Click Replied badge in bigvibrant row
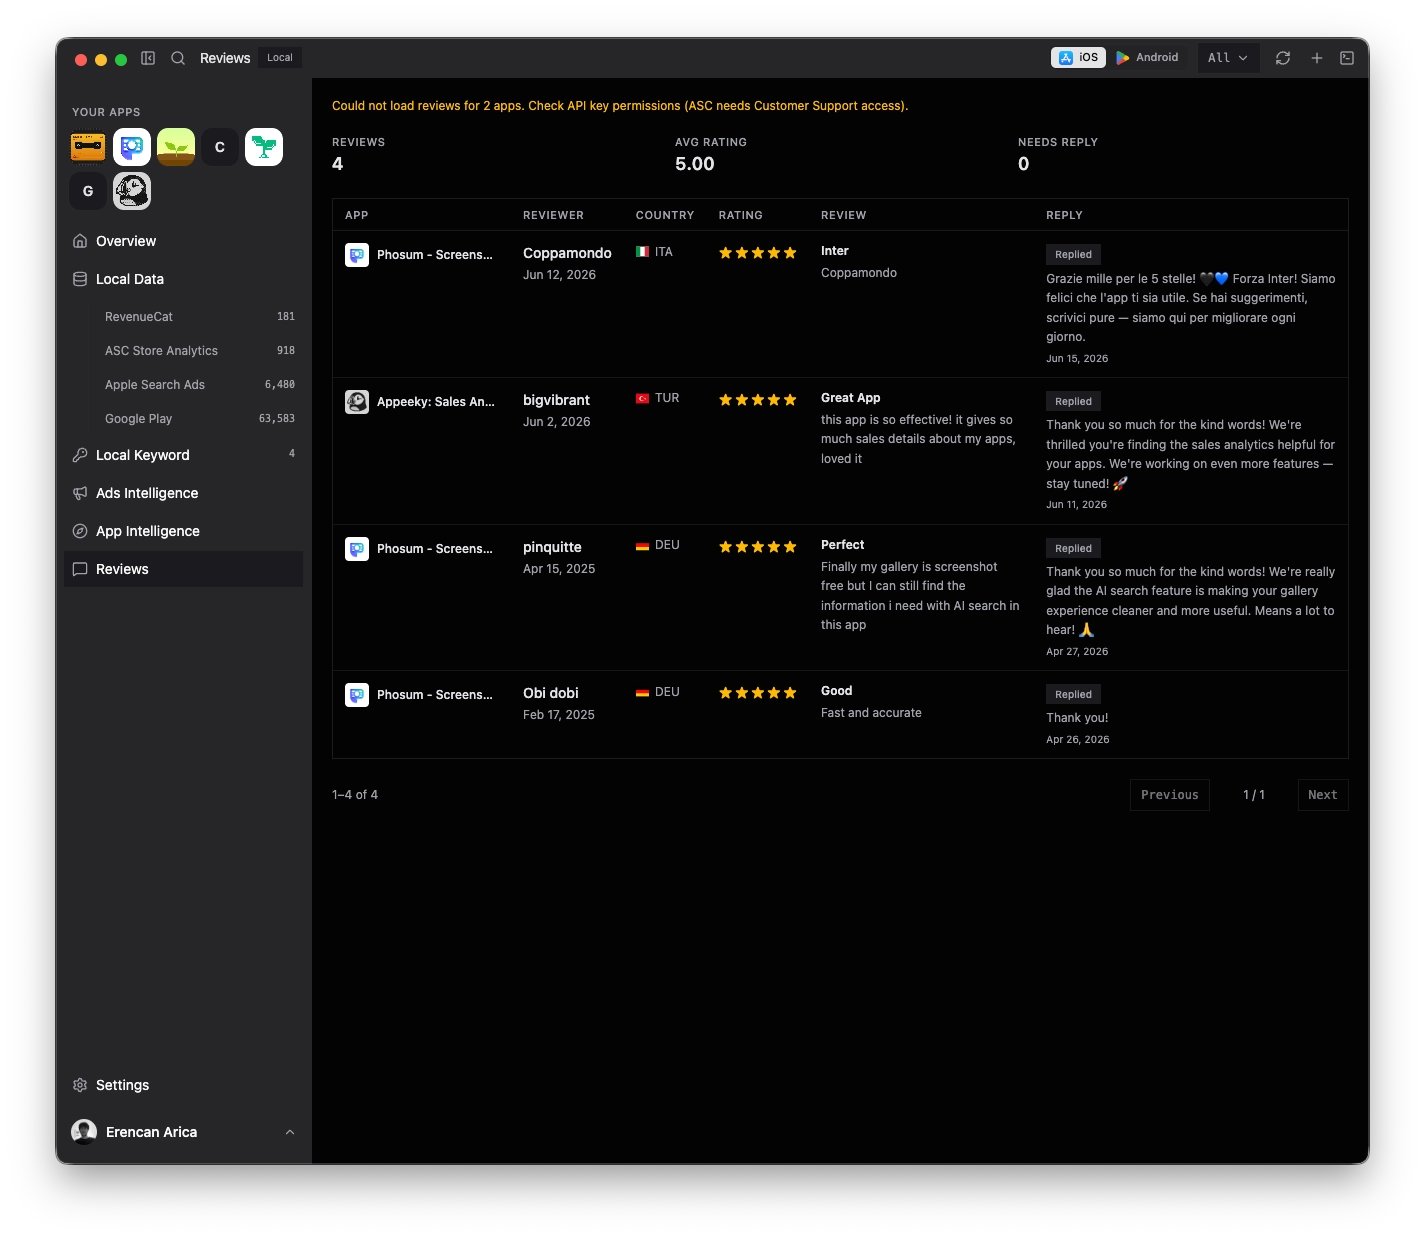The image size is (1425, 1238). pos(1073,402)
